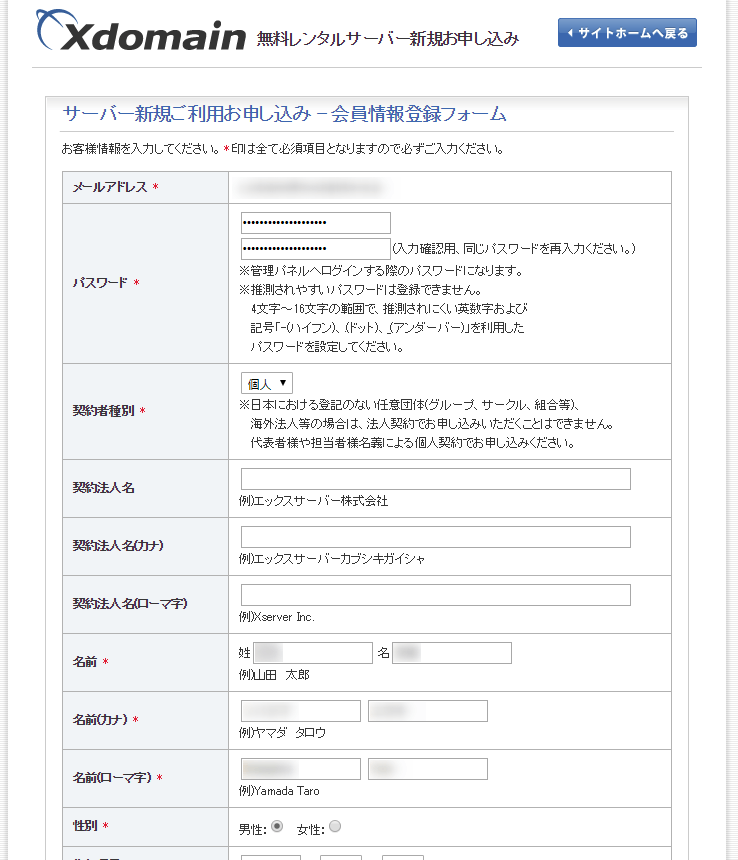Viewport: 738px width, 860px height.
Task: Select the 女性 radio button
Action: point(335,826)
